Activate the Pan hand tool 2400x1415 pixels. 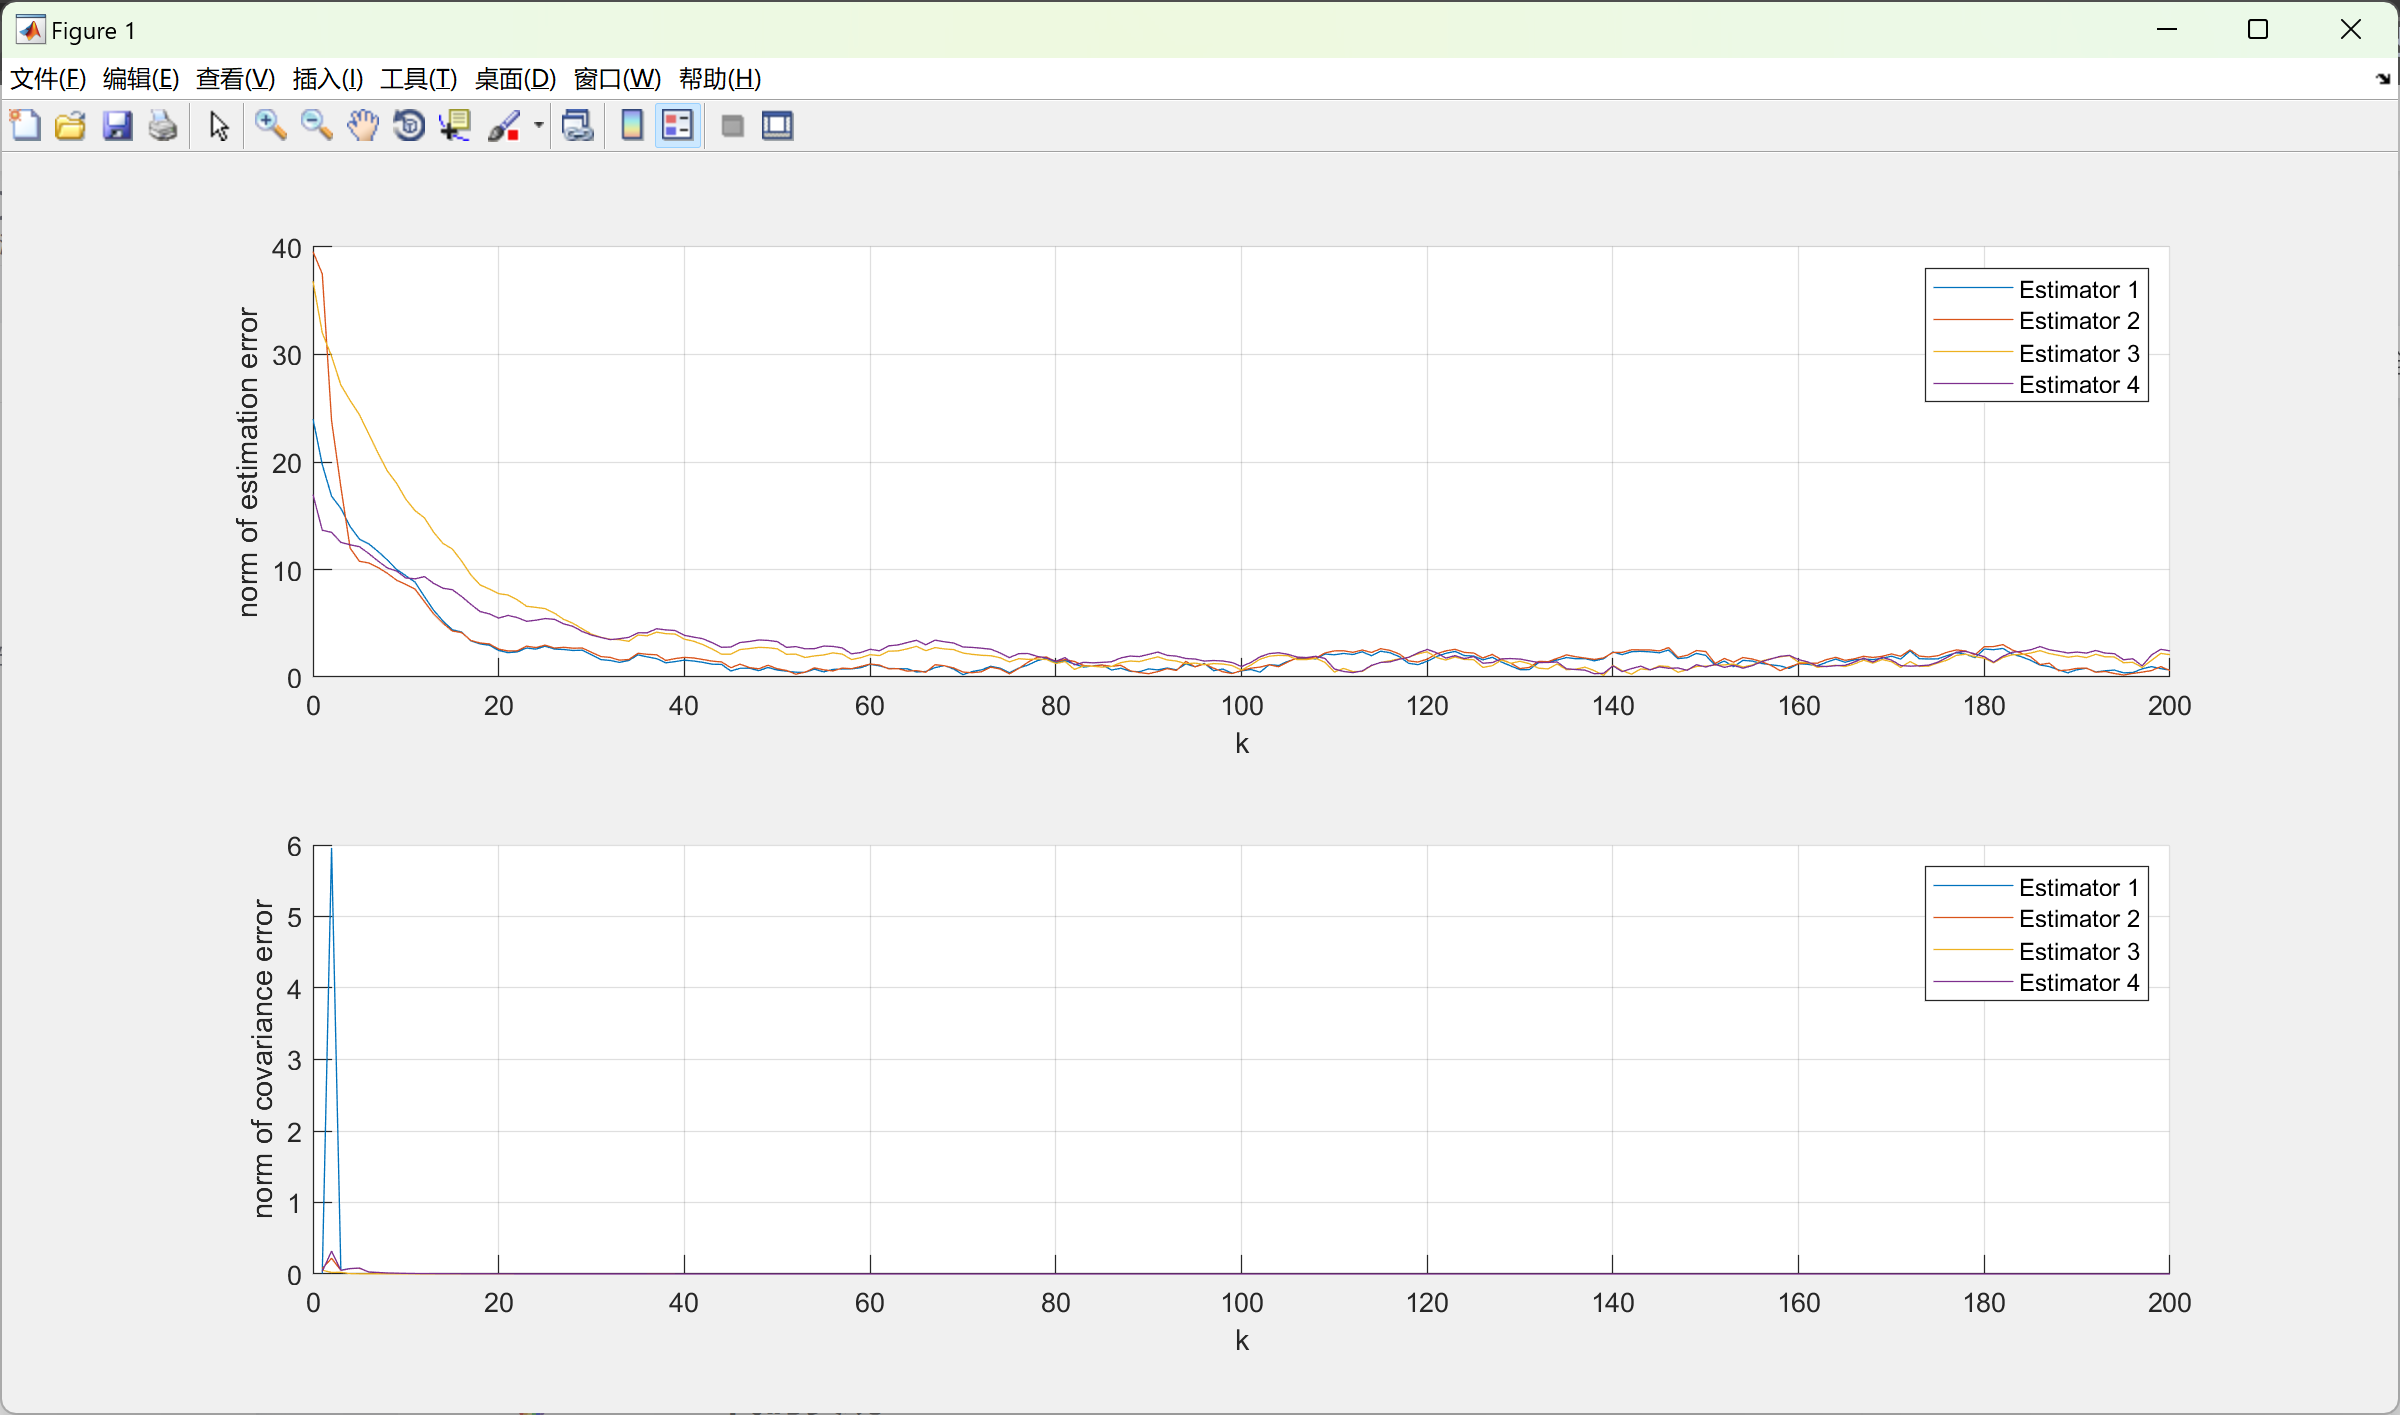tap(363, 126)
